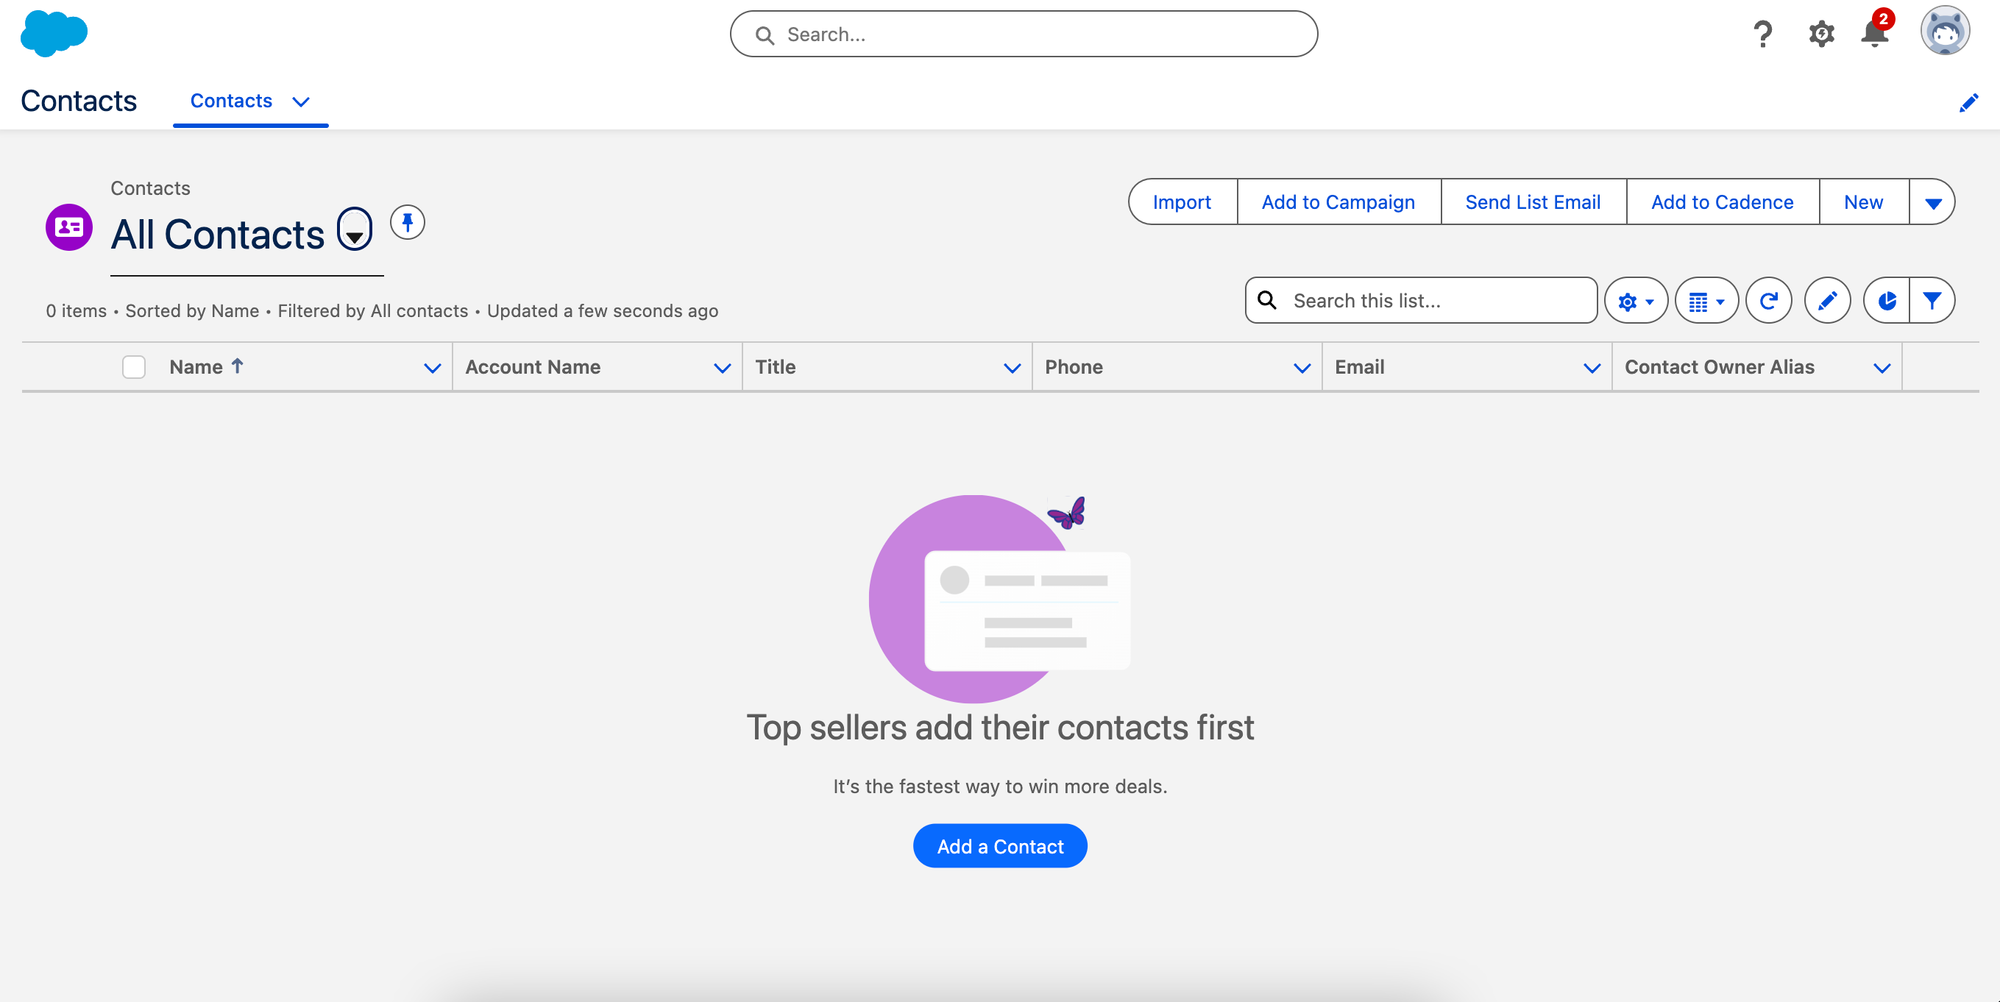This screenshot has width=2000, height=1002.
Task: Refresh the All Contacts list
Action: 1768,300
